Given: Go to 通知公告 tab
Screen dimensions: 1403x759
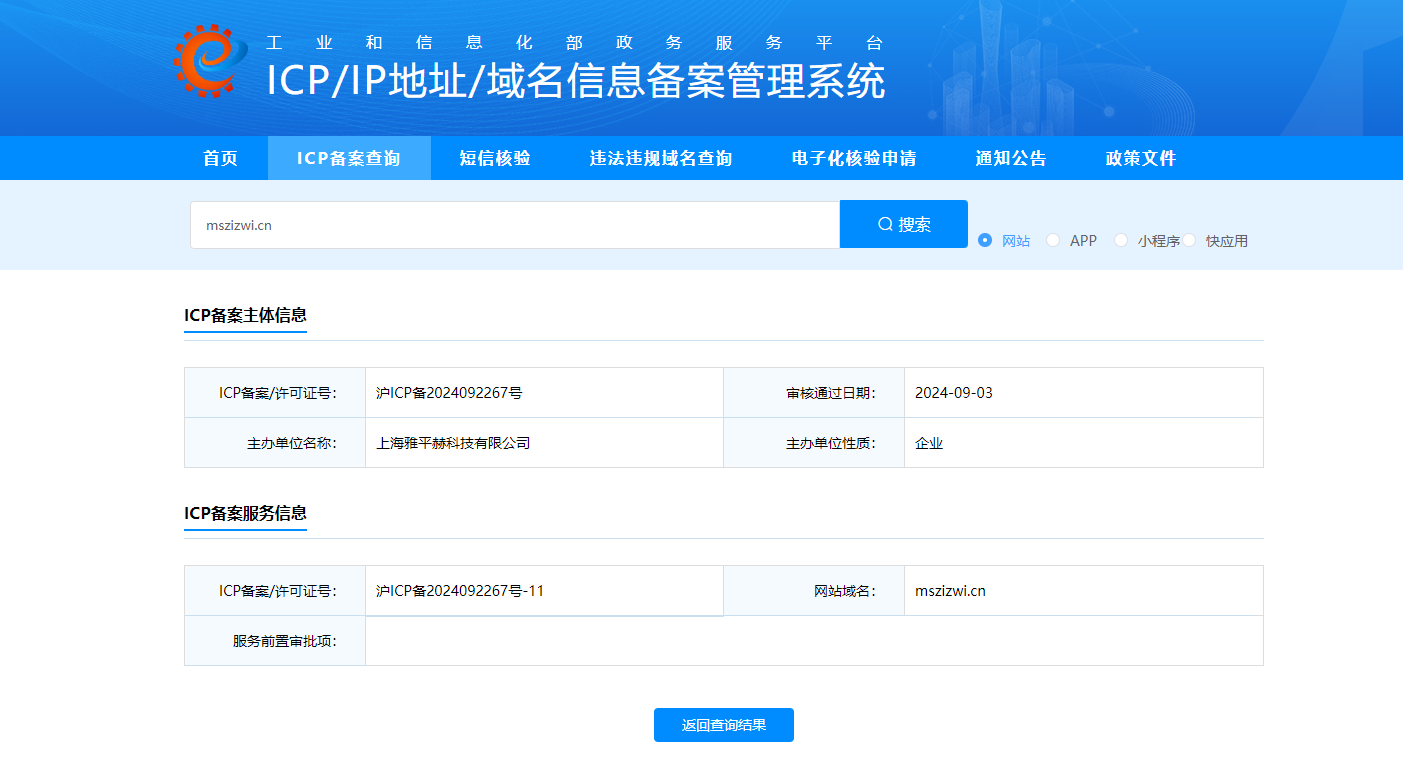Looking at the screenshot, I should [1011, 158].
